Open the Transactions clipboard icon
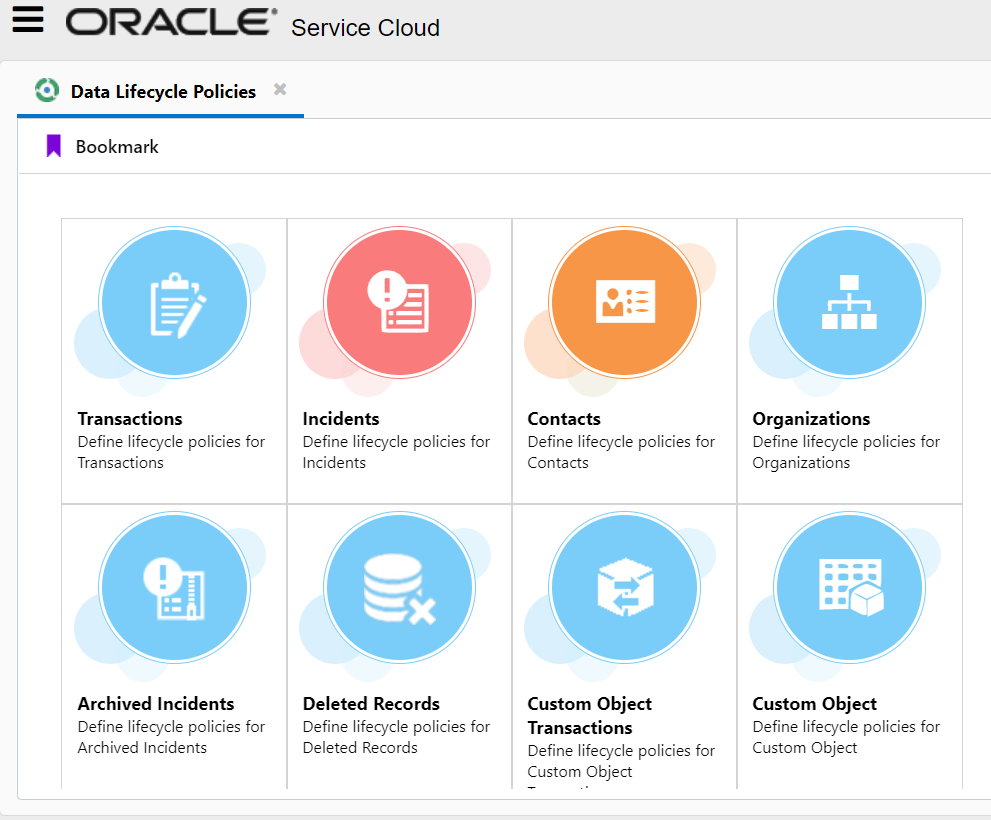The image size is (991, 820). click(174, 303)
